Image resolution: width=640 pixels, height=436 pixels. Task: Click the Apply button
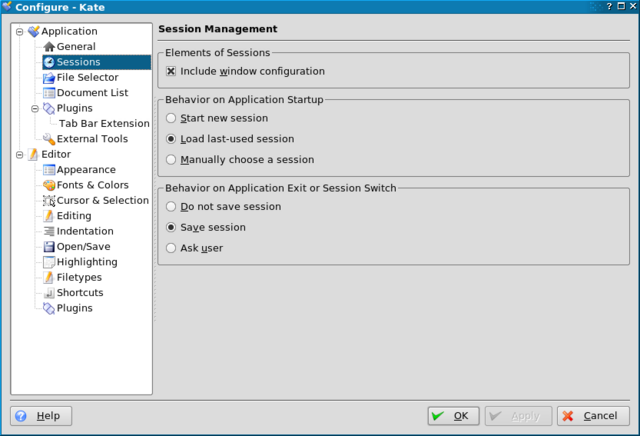tap(518, 416)
